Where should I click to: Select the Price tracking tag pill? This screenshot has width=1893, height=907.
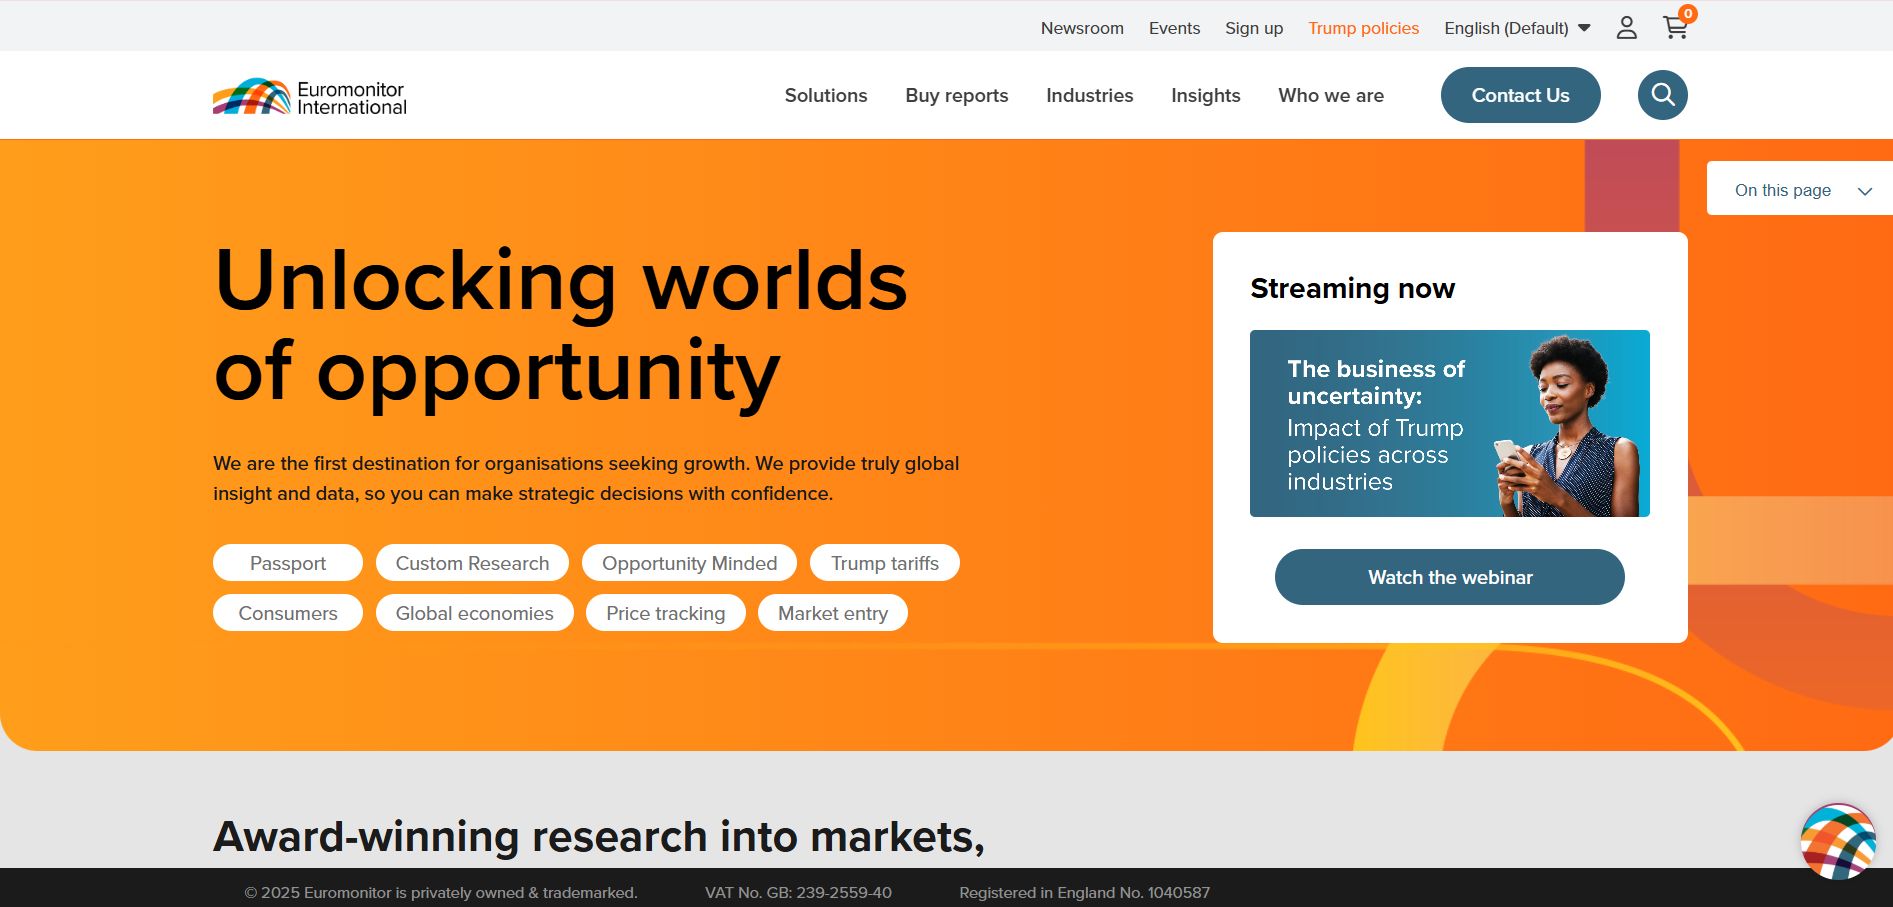coord(665,613)
